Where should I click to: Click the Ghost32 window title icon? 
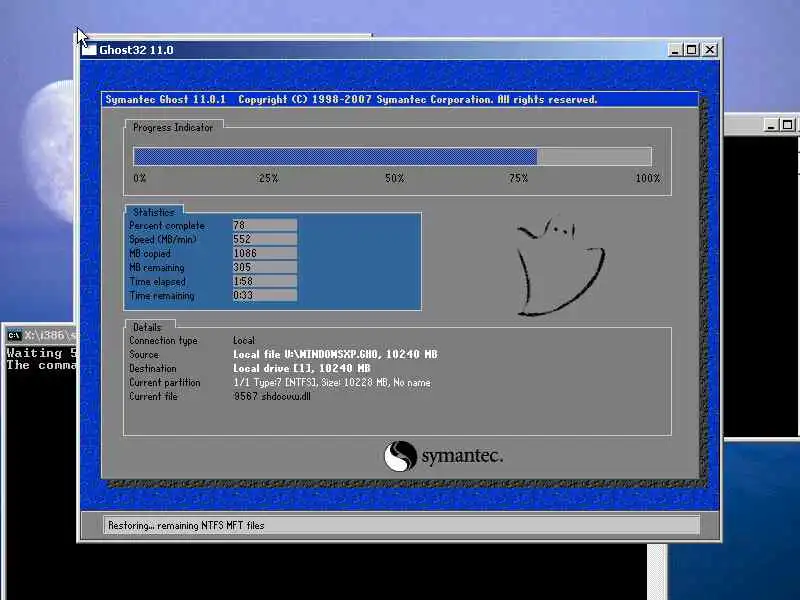[89, 50]
